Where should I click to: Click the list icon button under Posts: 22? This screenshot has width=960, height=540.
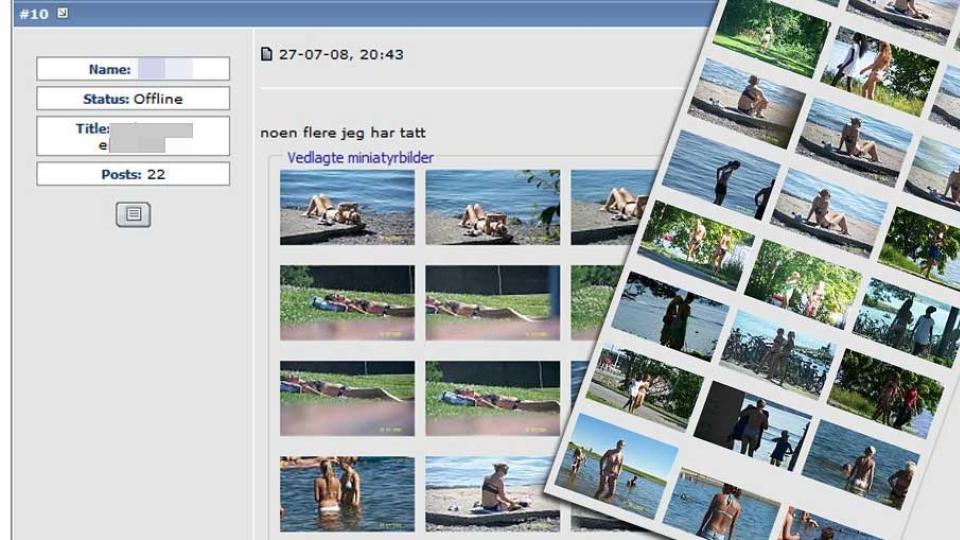pyautogui.click(x=133, y=214)
